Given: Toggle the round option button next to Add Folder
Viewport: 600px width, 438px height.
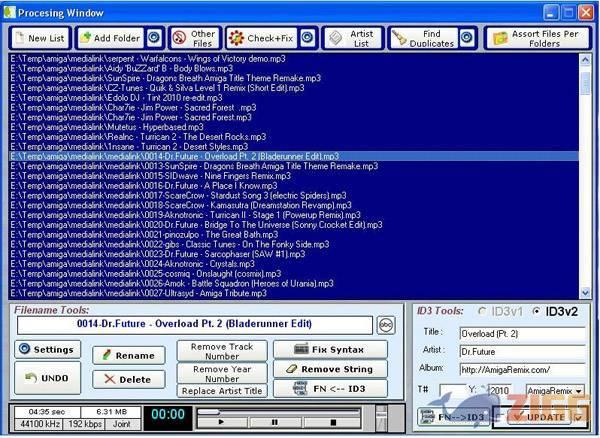Looking at the screenshot, I should (x=154, y=38).
